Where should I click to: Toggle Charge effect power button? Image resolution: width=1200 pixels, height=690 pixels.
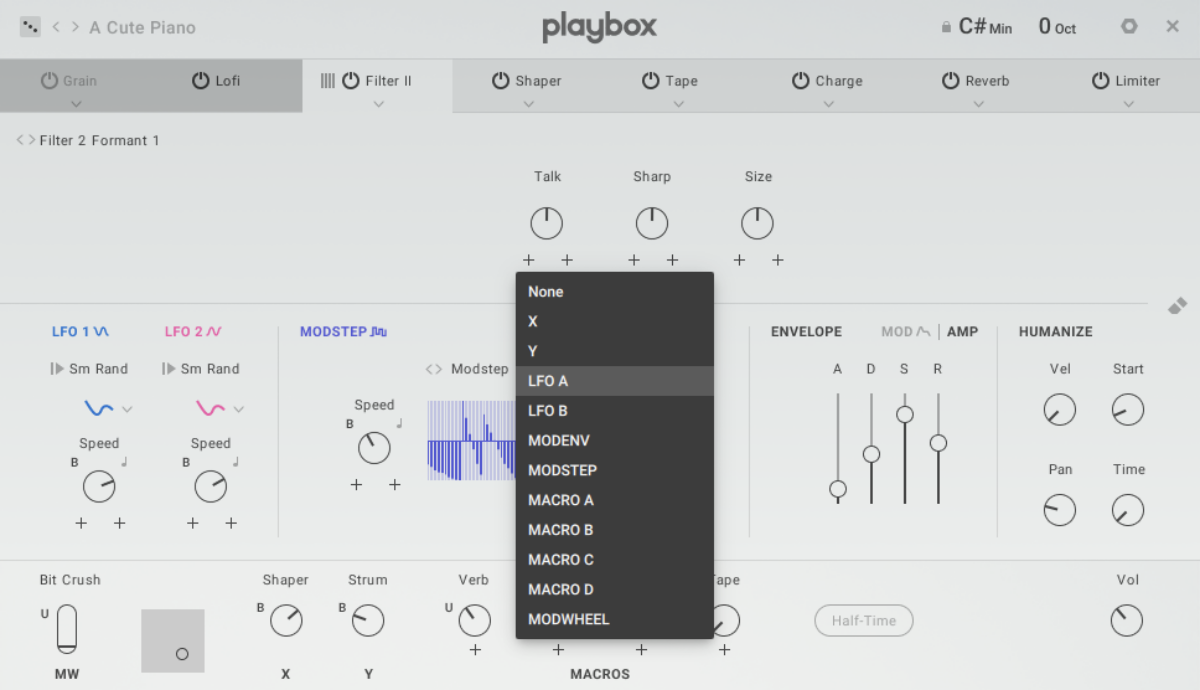[x=801, y=81]
